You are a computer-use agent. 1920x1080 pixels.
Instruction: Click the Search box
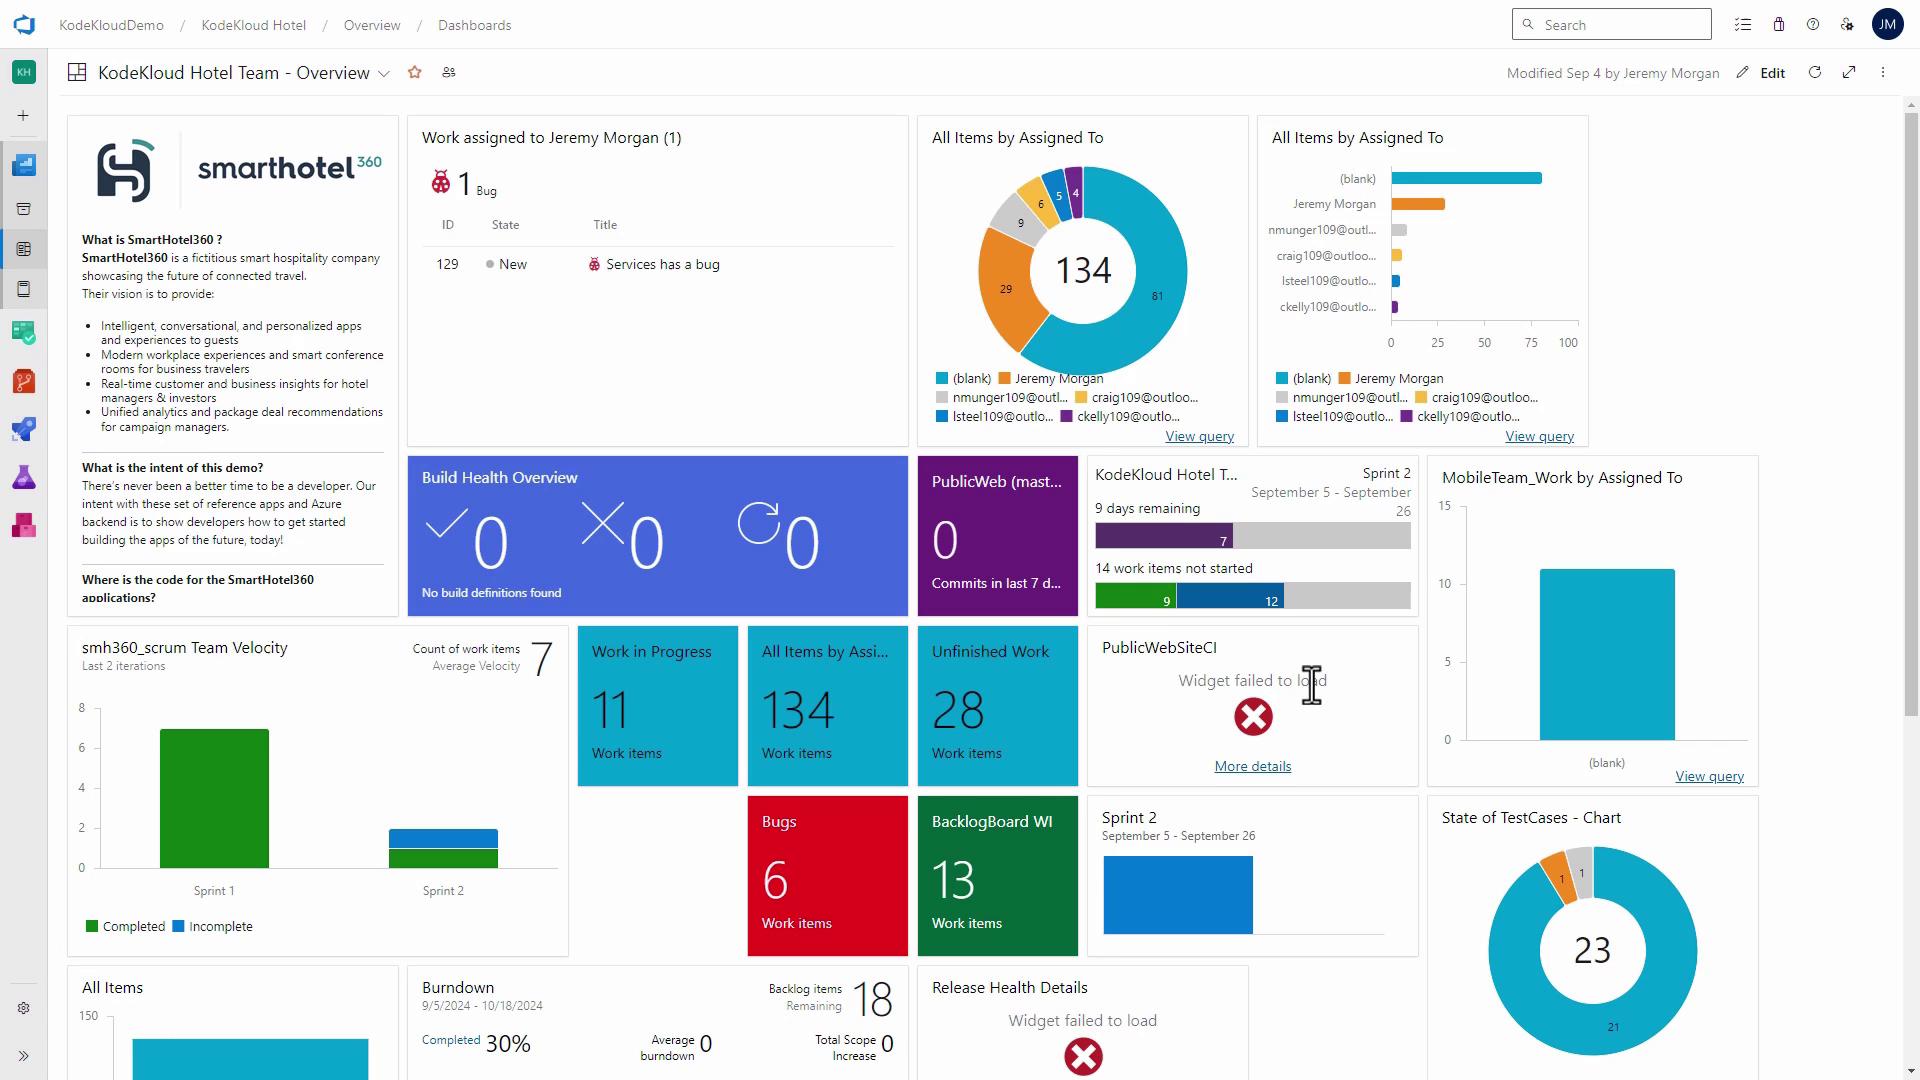click(x=1611, y=25)
